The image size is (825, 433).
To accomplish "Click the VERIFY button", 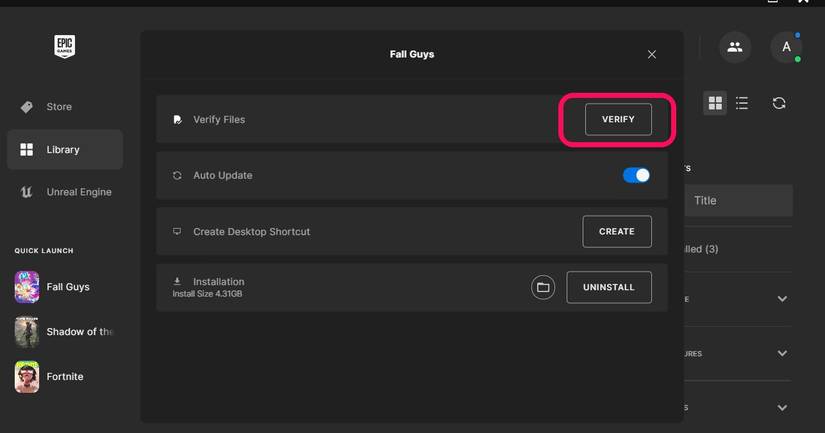I will point(618,119).
